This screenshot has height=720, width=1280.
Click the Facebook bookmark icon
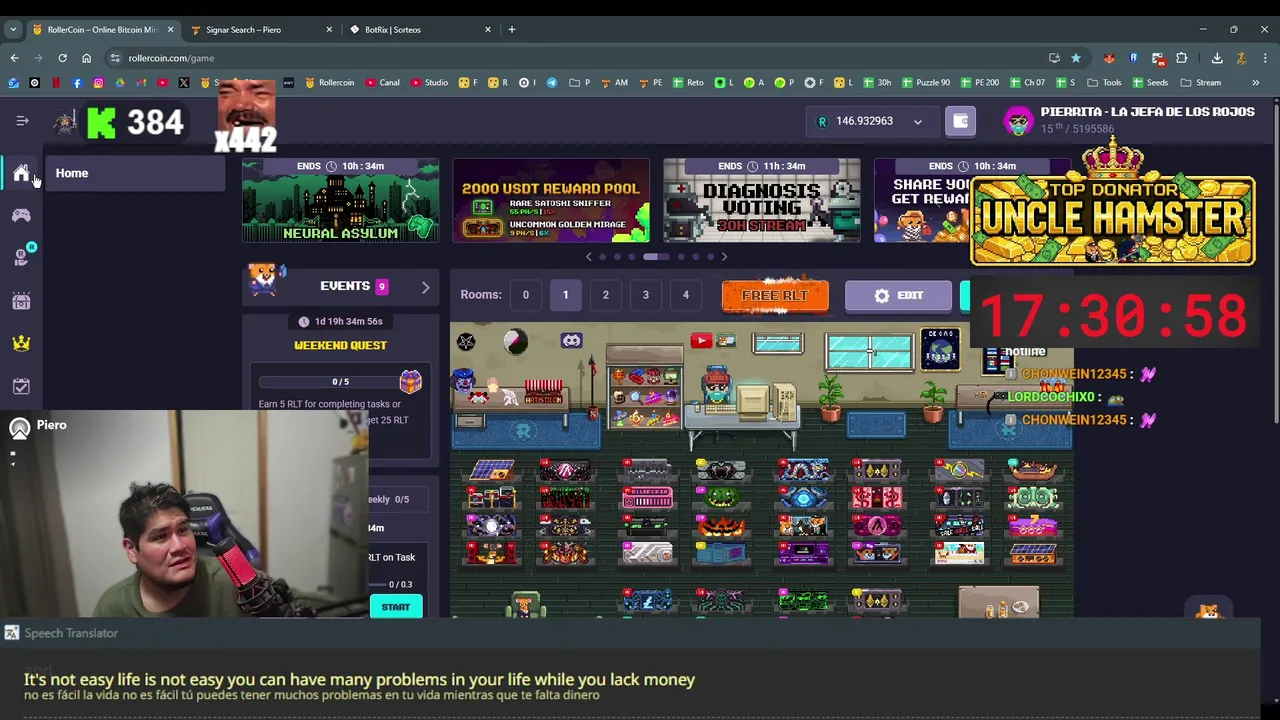77,83
